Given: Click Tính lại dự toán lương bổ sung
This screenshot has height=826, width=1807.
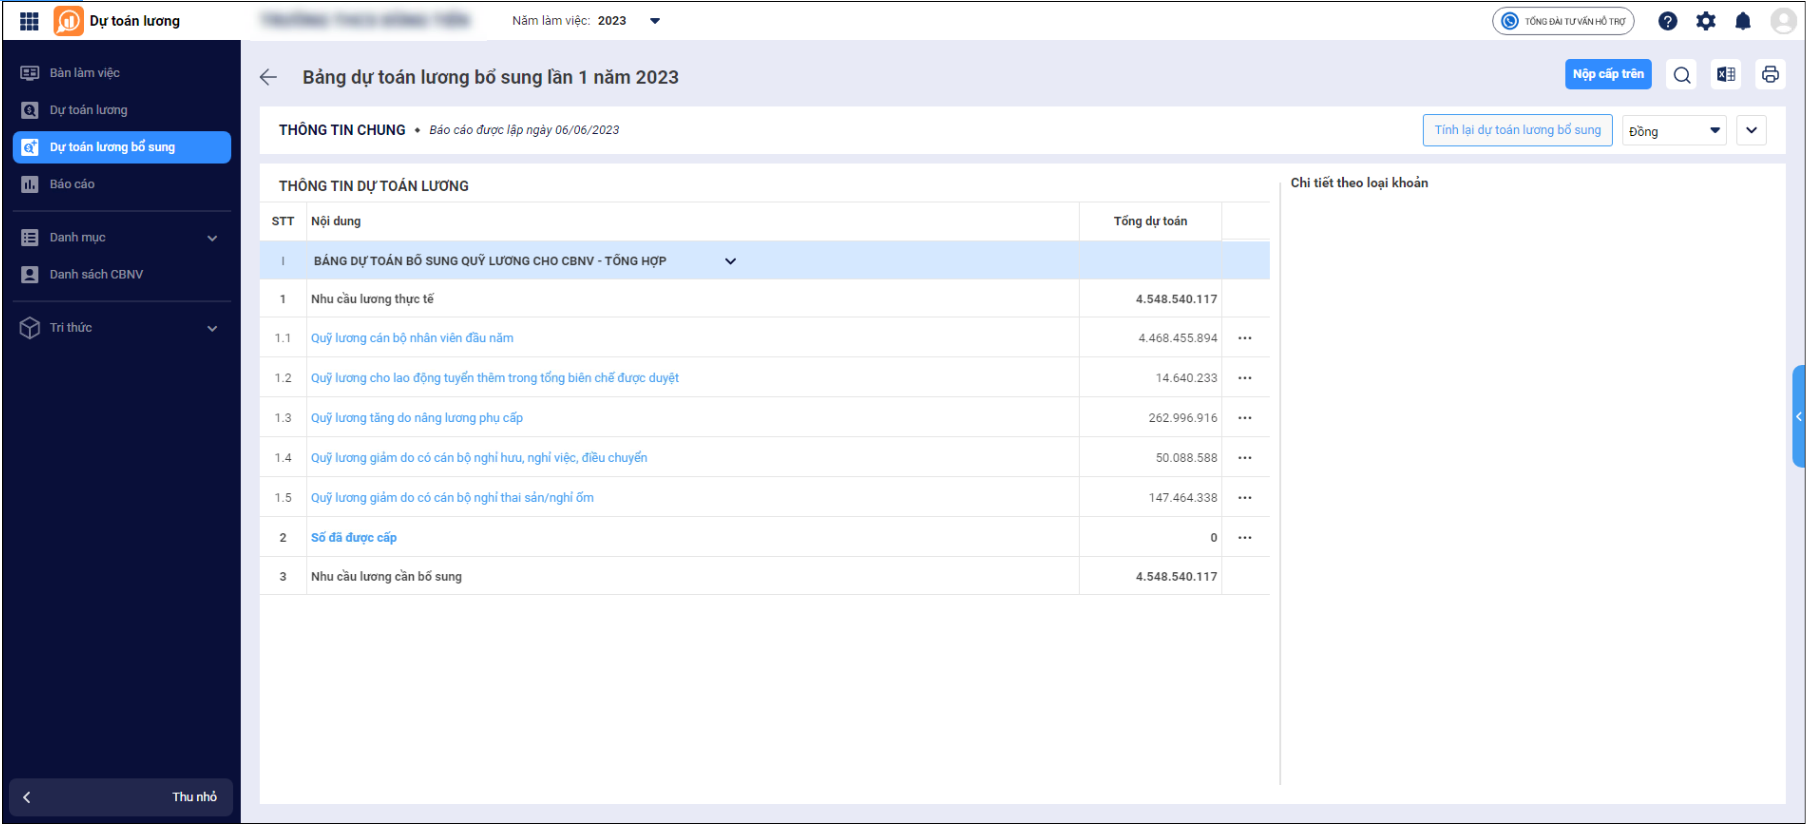Looking at the screenshot, I should pyautogui.click(x=1517, y=130).
